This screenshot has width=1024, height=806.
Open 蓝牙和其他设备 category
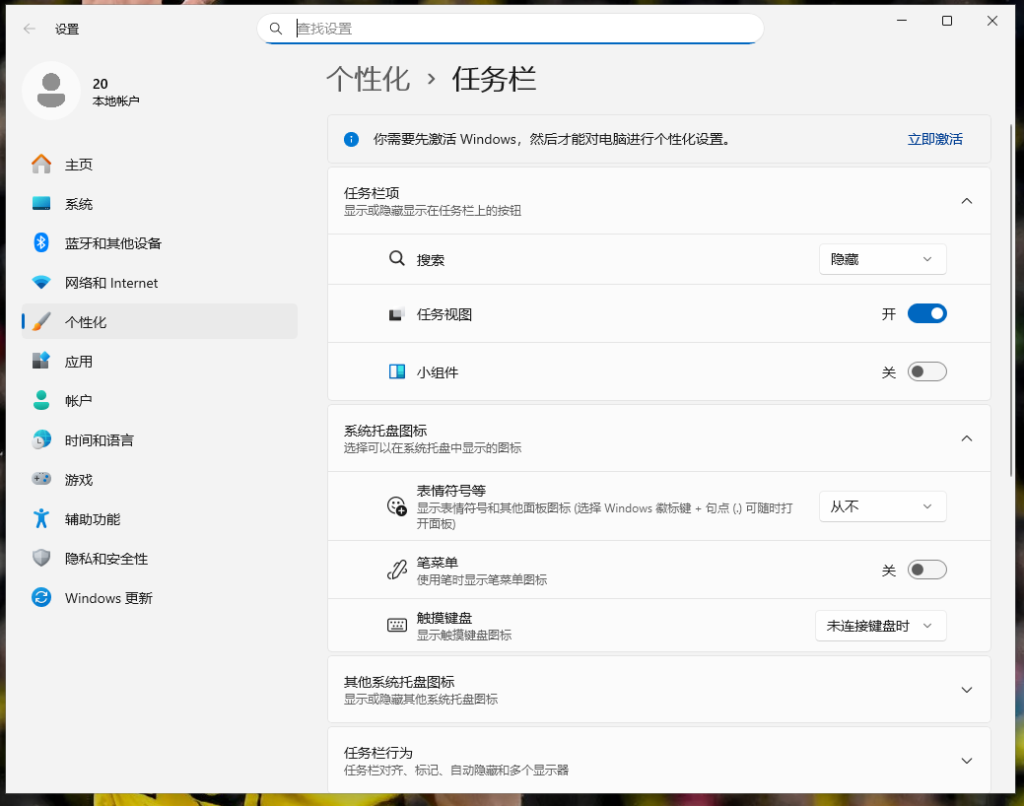[159, 243]
